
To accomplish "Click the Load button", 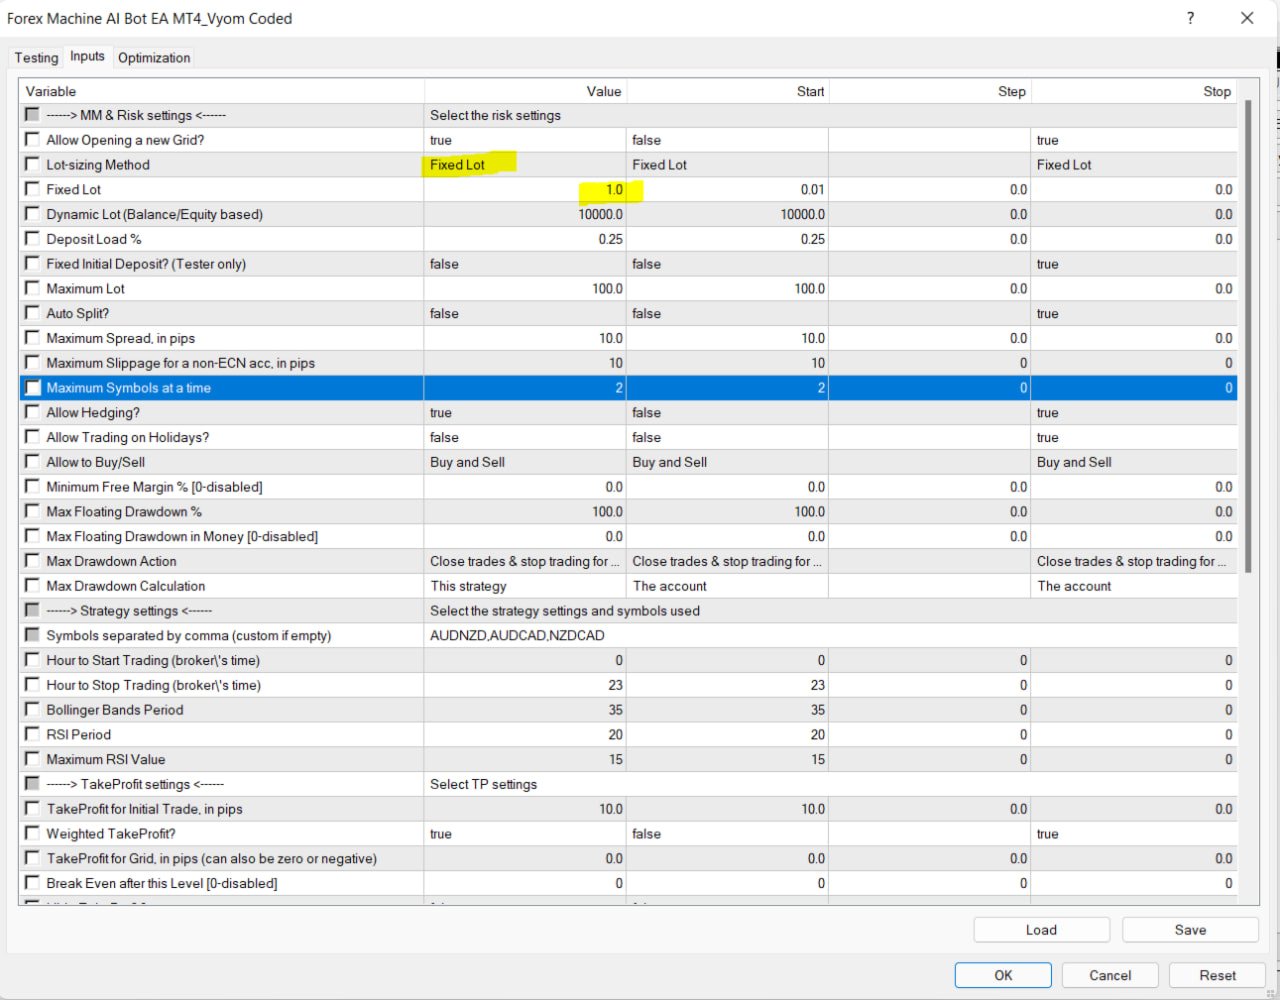I will pos(1040,929).
